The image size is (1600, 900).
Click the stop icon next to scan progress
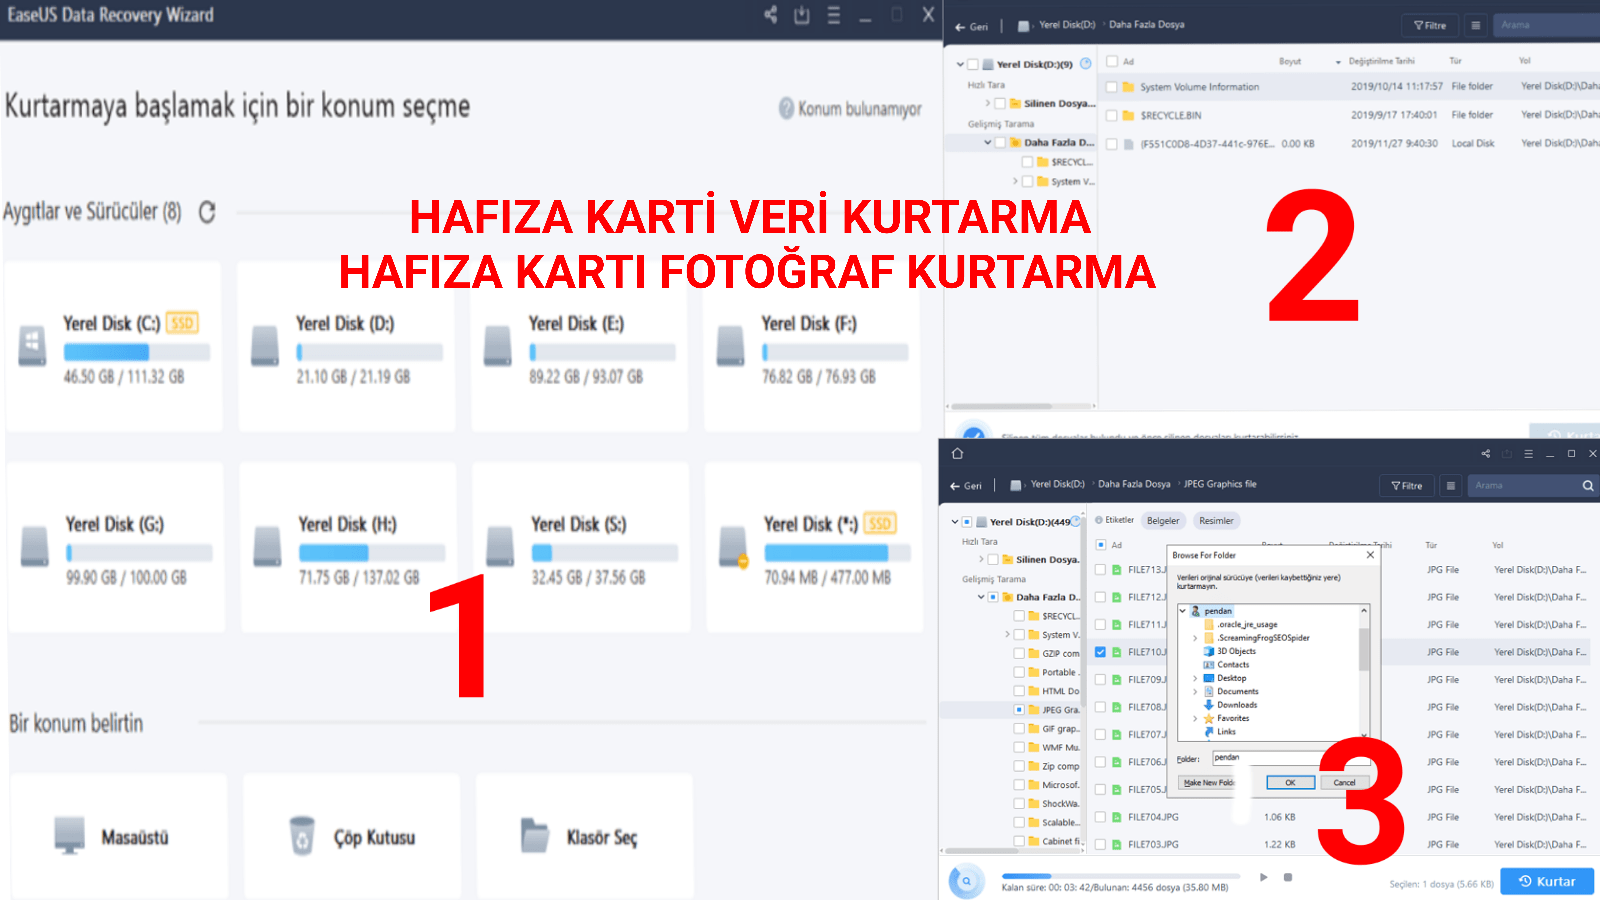click(x=1288, y=877)
